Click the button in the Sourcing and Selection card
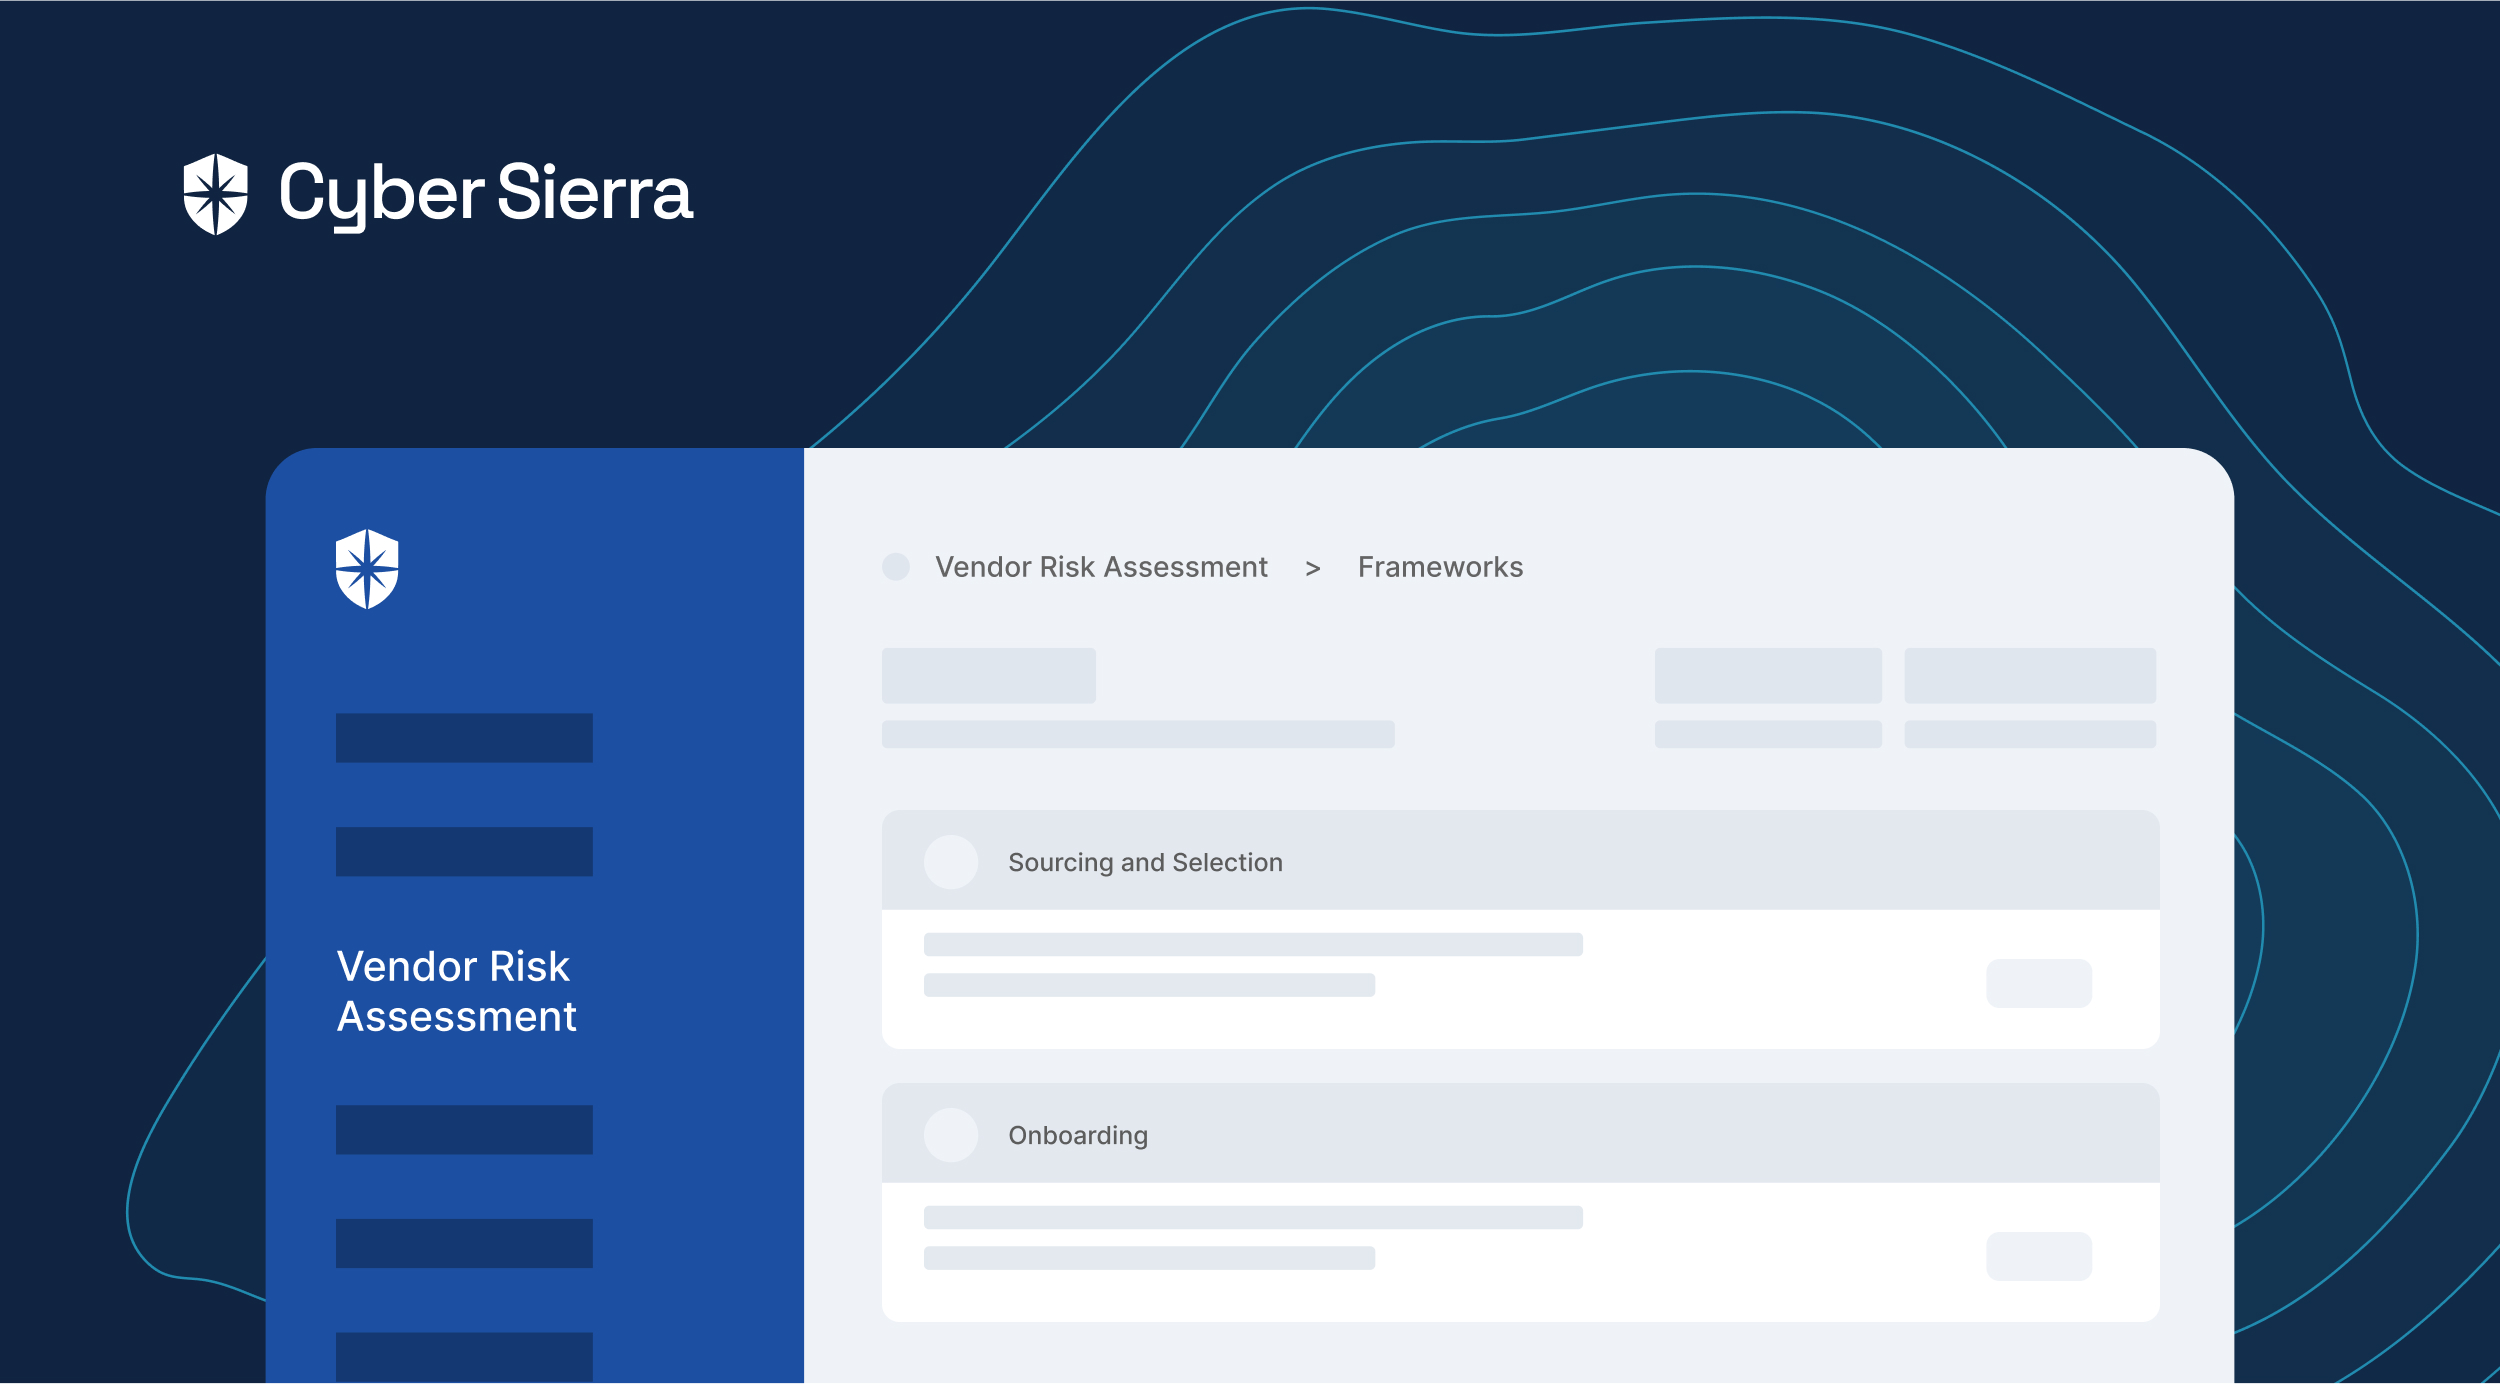The height and width of the screenshot is (1384, 2500). point(2039,984)
